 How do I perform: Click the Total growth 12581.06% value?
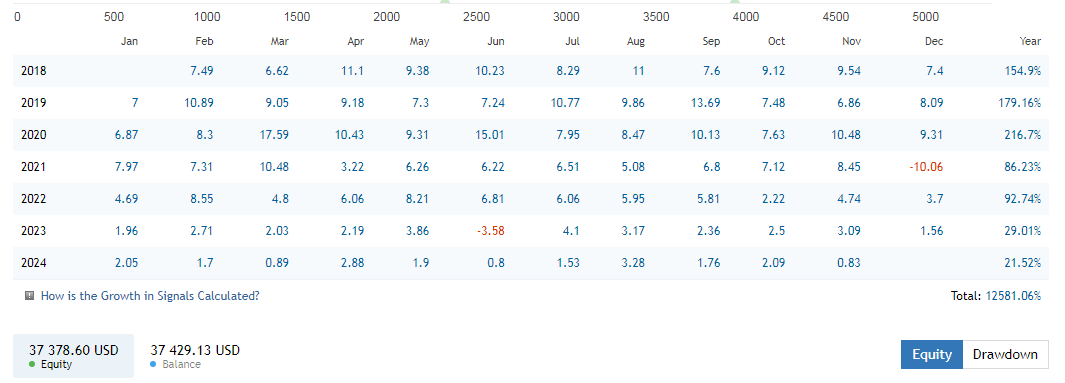[1013, 296]
